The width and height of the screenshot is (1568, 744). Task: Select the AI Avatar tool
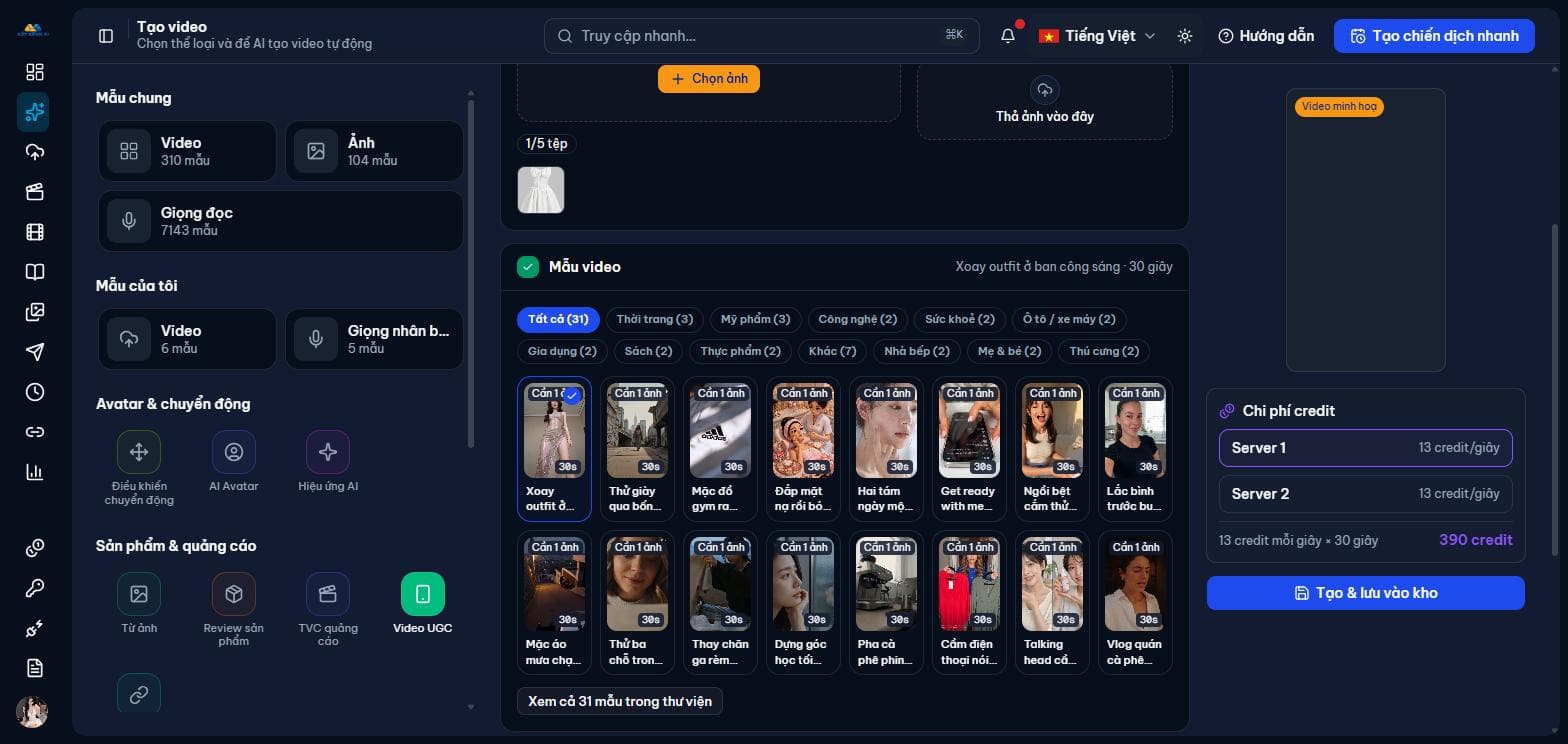click(234, 462)
